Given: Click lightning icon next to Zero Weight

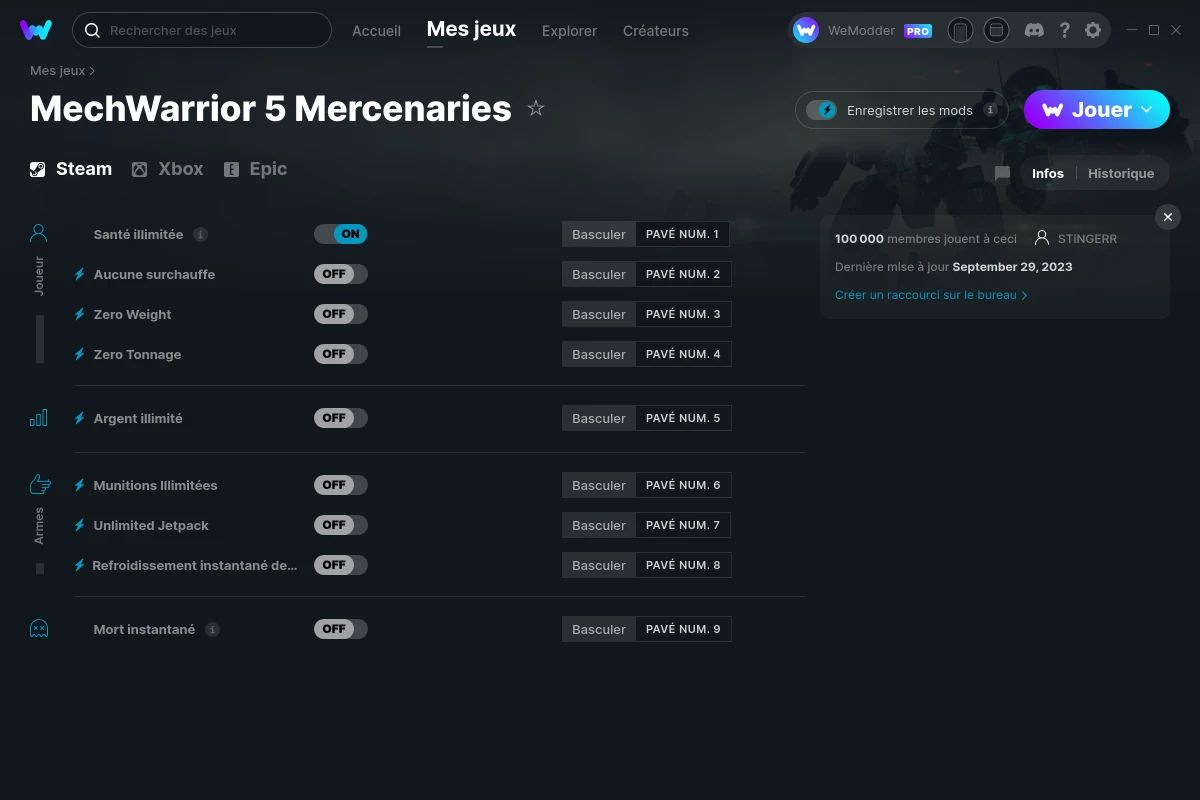Looking at the screenshot, I should (x=79, y=314).
